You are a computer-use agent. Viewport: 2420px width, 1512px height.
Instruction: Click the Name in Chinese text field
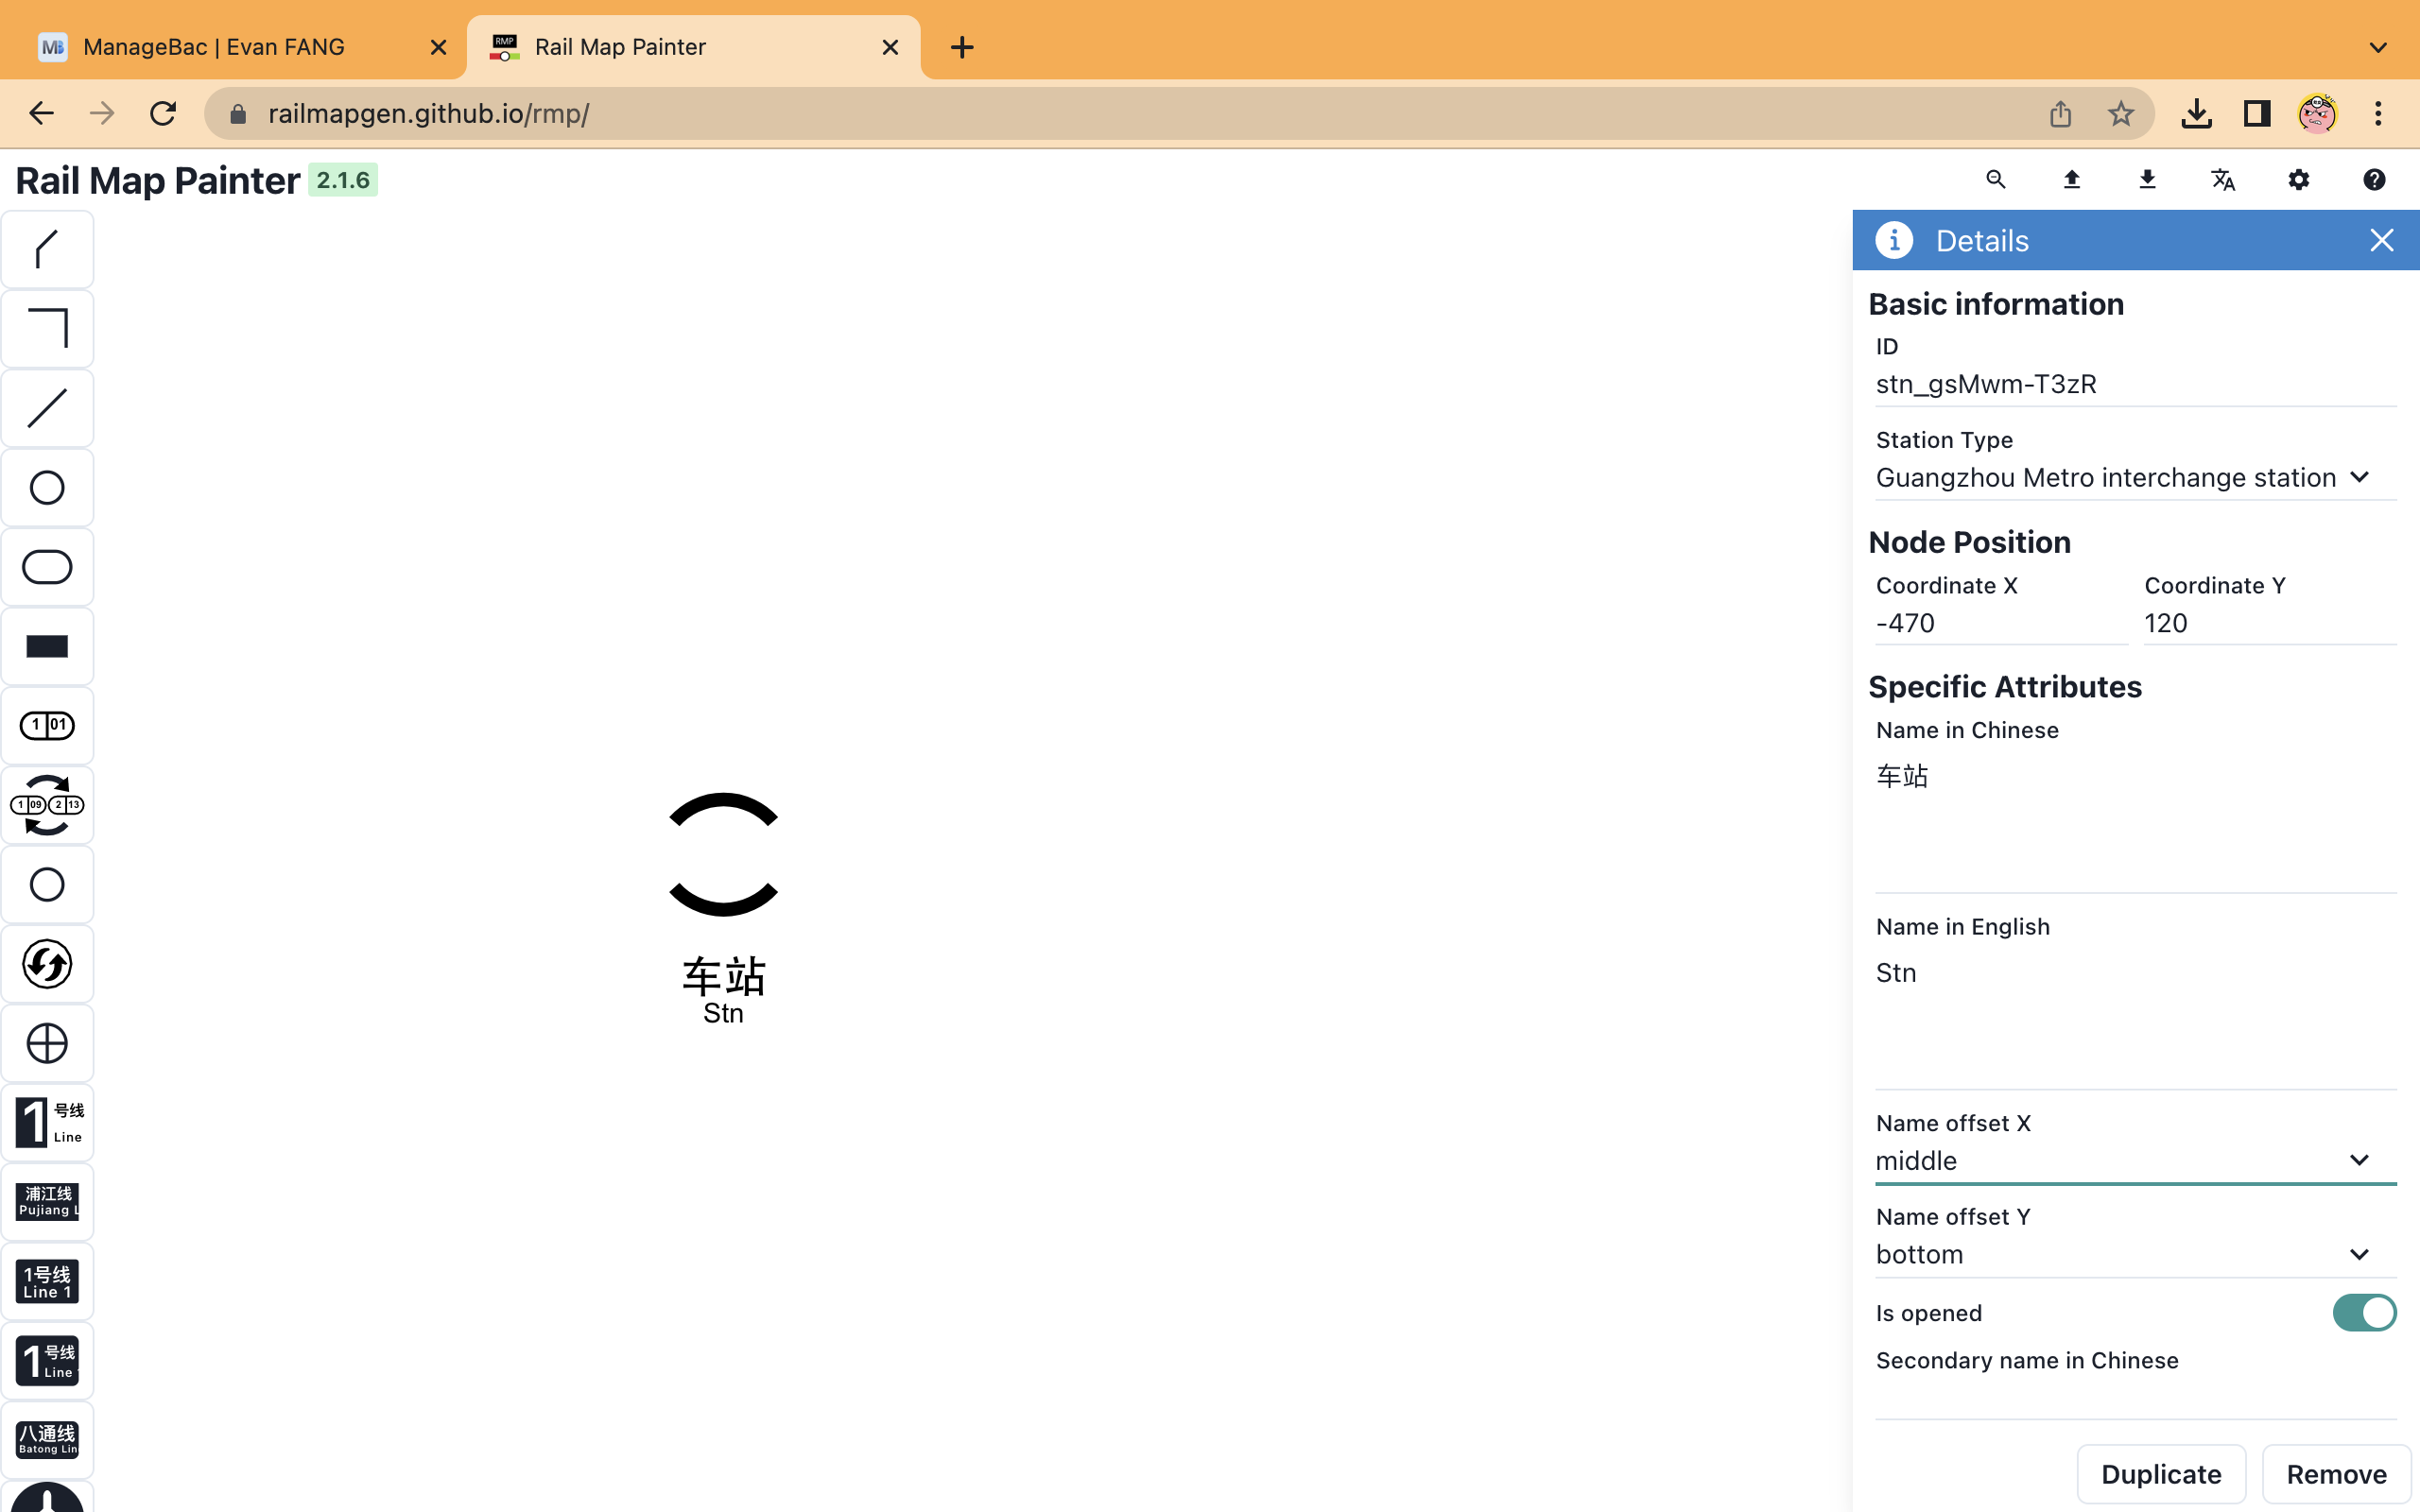click(2135, 822)
